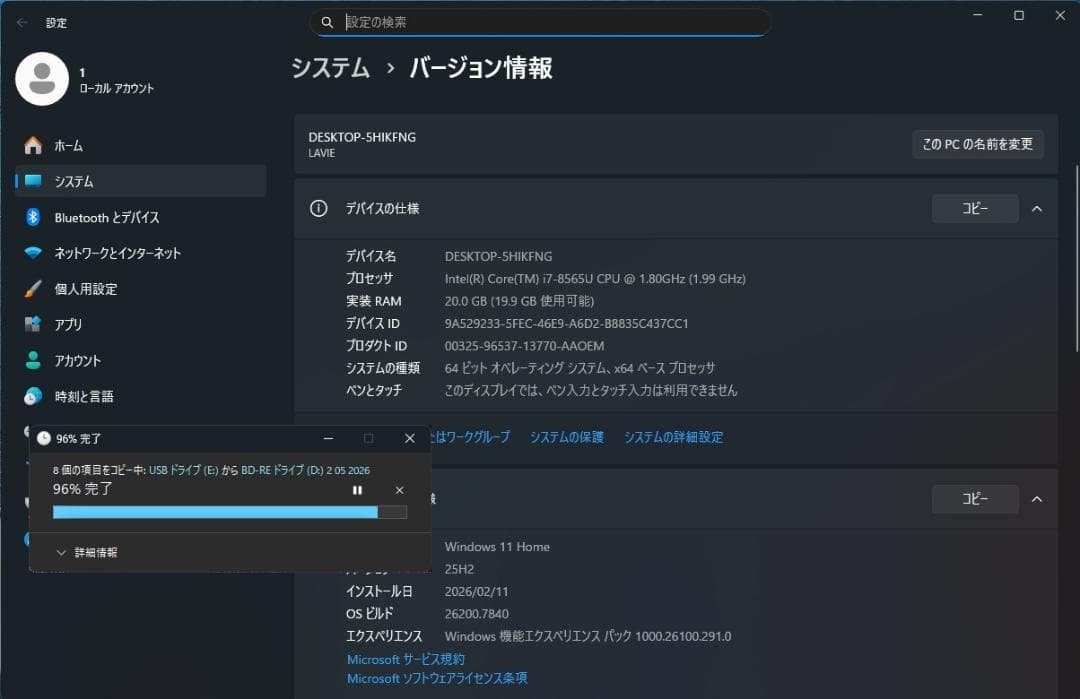Click the time and language globe icon
Viewport: 1080px width, 699px height.
pyautogui.click(x=33, y=396)
